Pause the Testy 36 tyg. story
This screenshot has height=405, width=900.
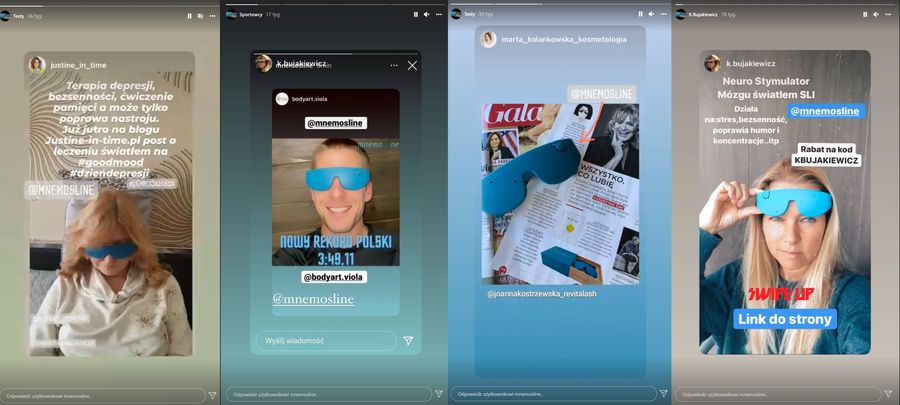point(189,16)
